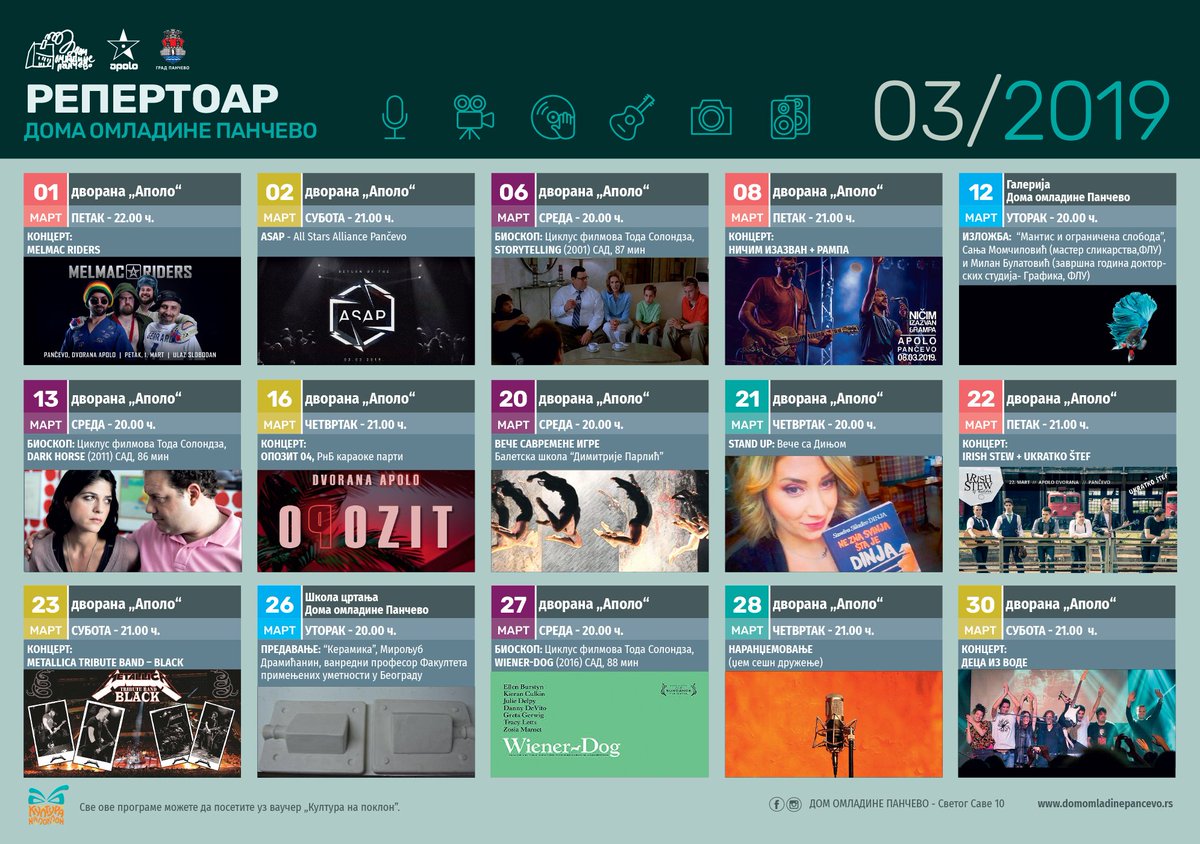Click the vinyl record DJ icon
Image resolution: width=1200 pixels, height=844 pixels.
[x=552, y=117]
